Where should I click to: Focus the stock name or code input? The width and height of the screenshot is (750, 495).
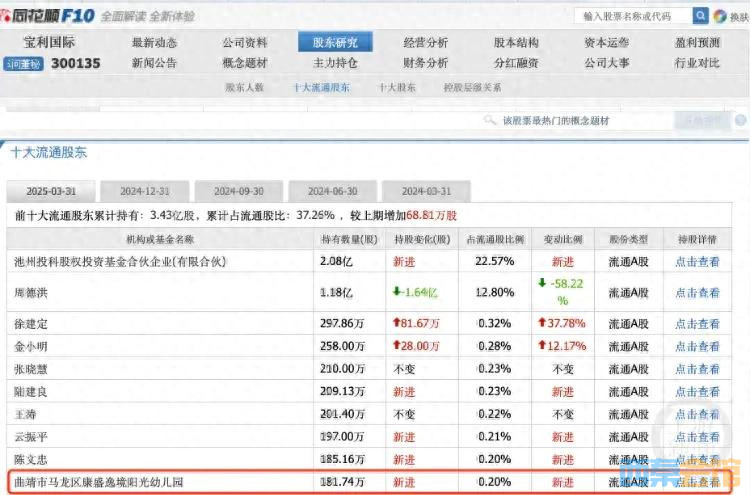[x=633, y=16]
